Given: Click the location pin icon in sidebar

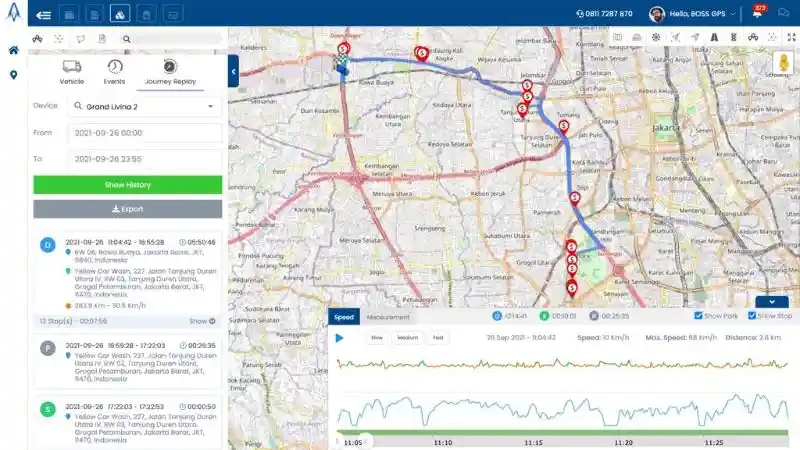Looking at the screenshot, I should (x=13, y=75).
